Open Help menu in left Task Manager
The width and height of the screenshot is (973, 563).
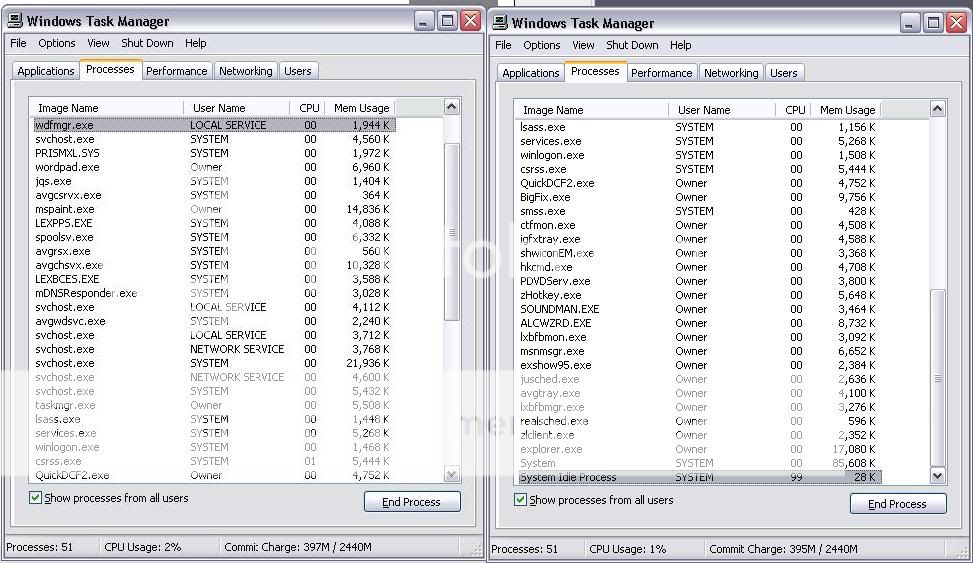click(x=195, y=43)
